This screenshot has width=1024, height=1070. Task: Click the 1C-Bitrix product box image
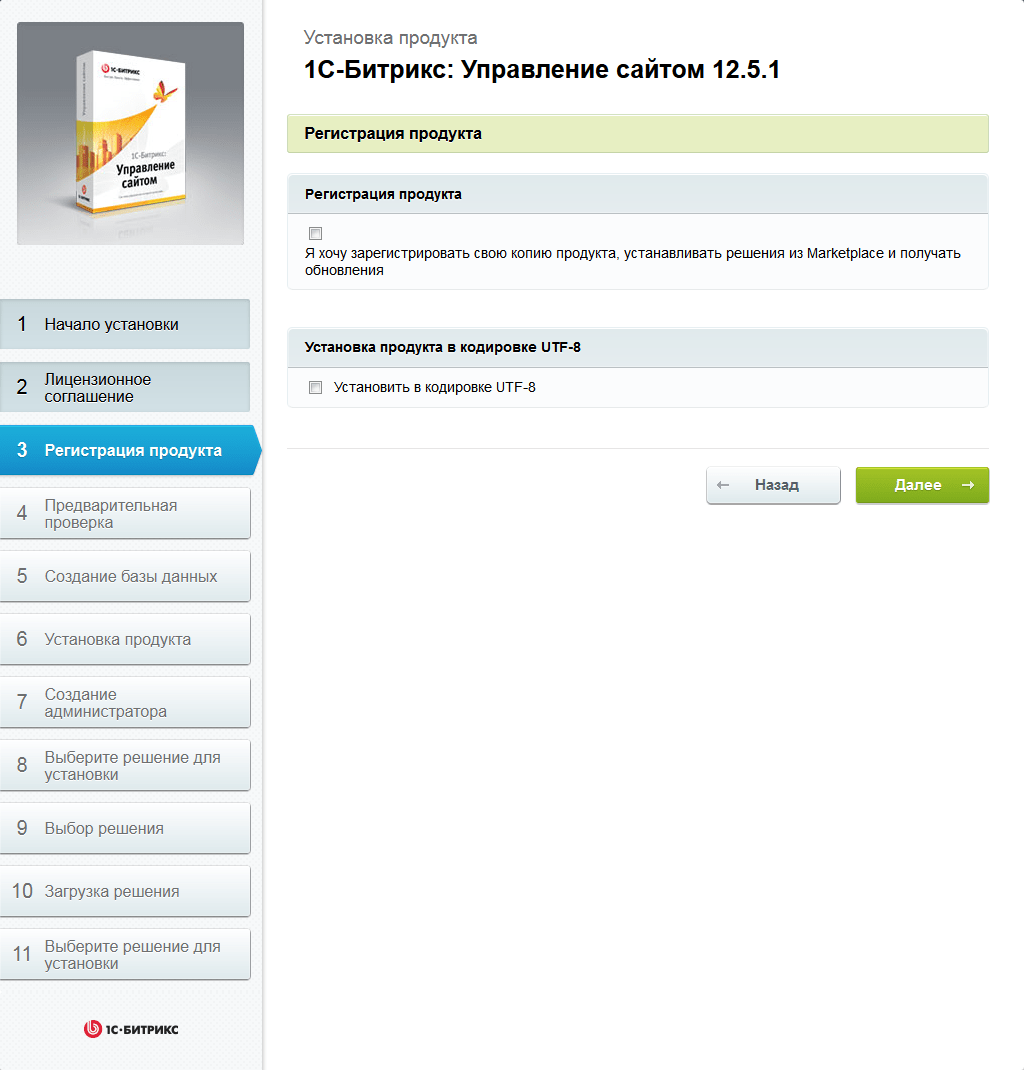click(130, 133)
